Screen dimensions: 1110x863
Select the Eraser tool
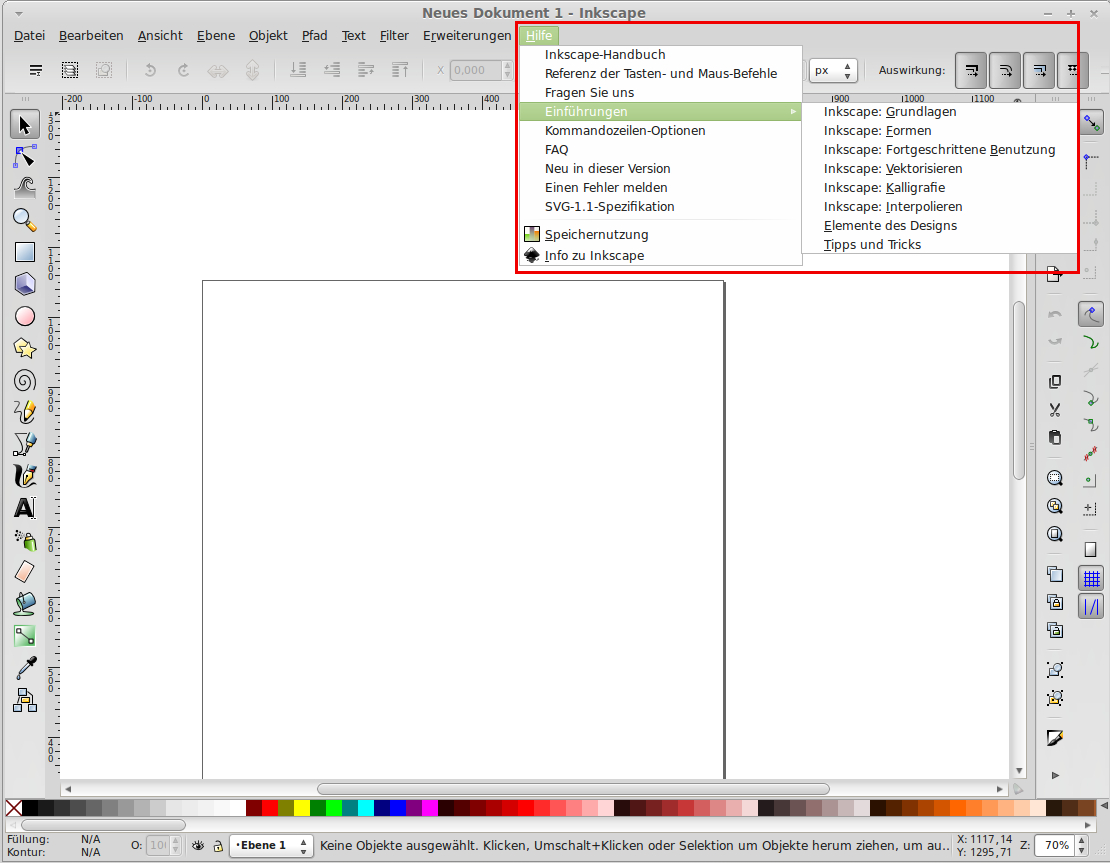pos(25,572)
